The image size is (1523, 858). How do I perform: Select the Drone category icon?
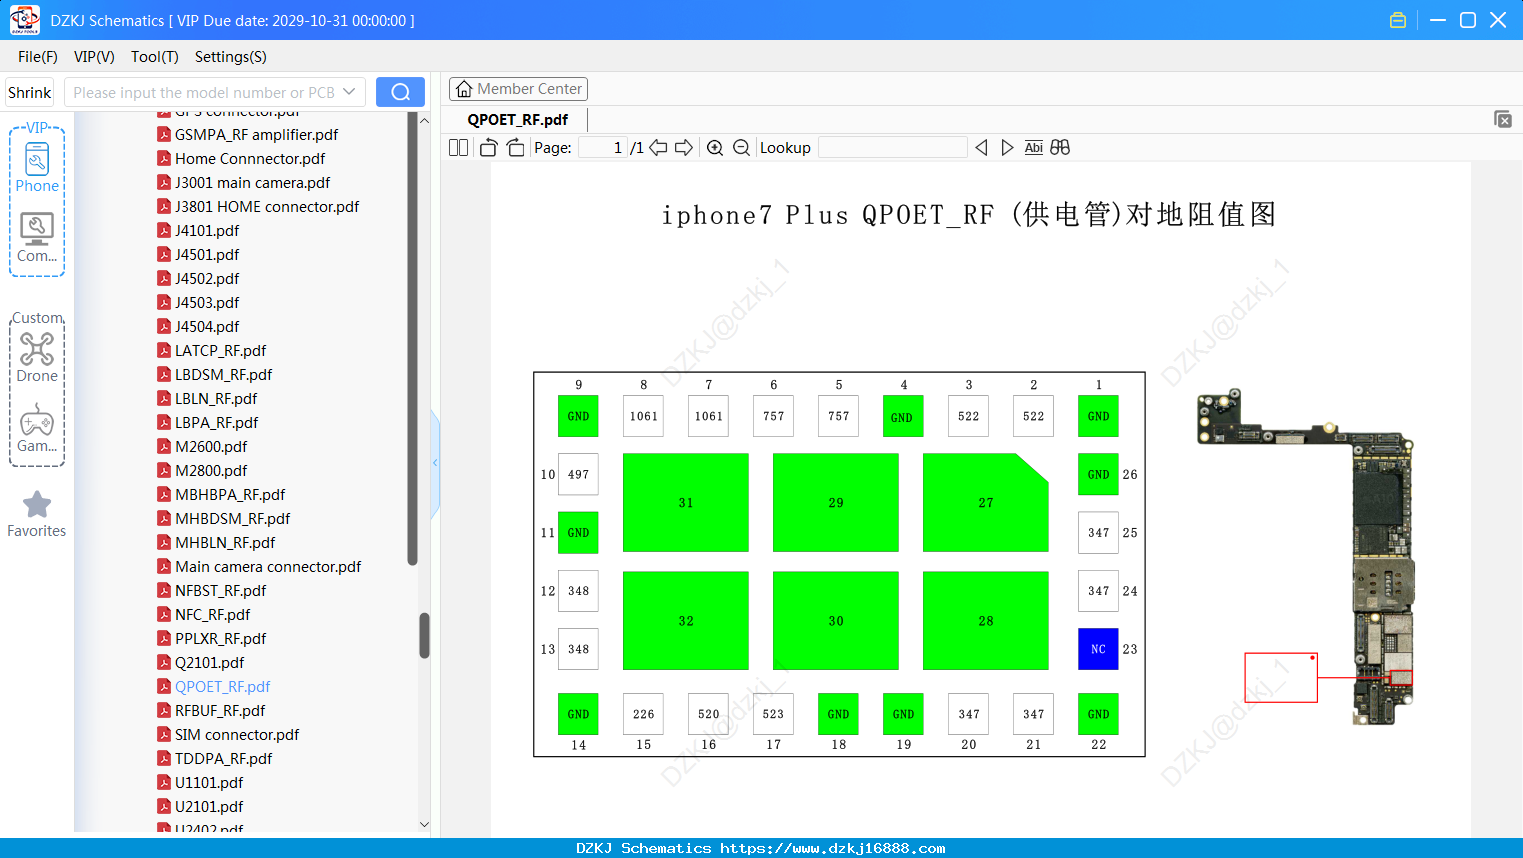[37, 357]
